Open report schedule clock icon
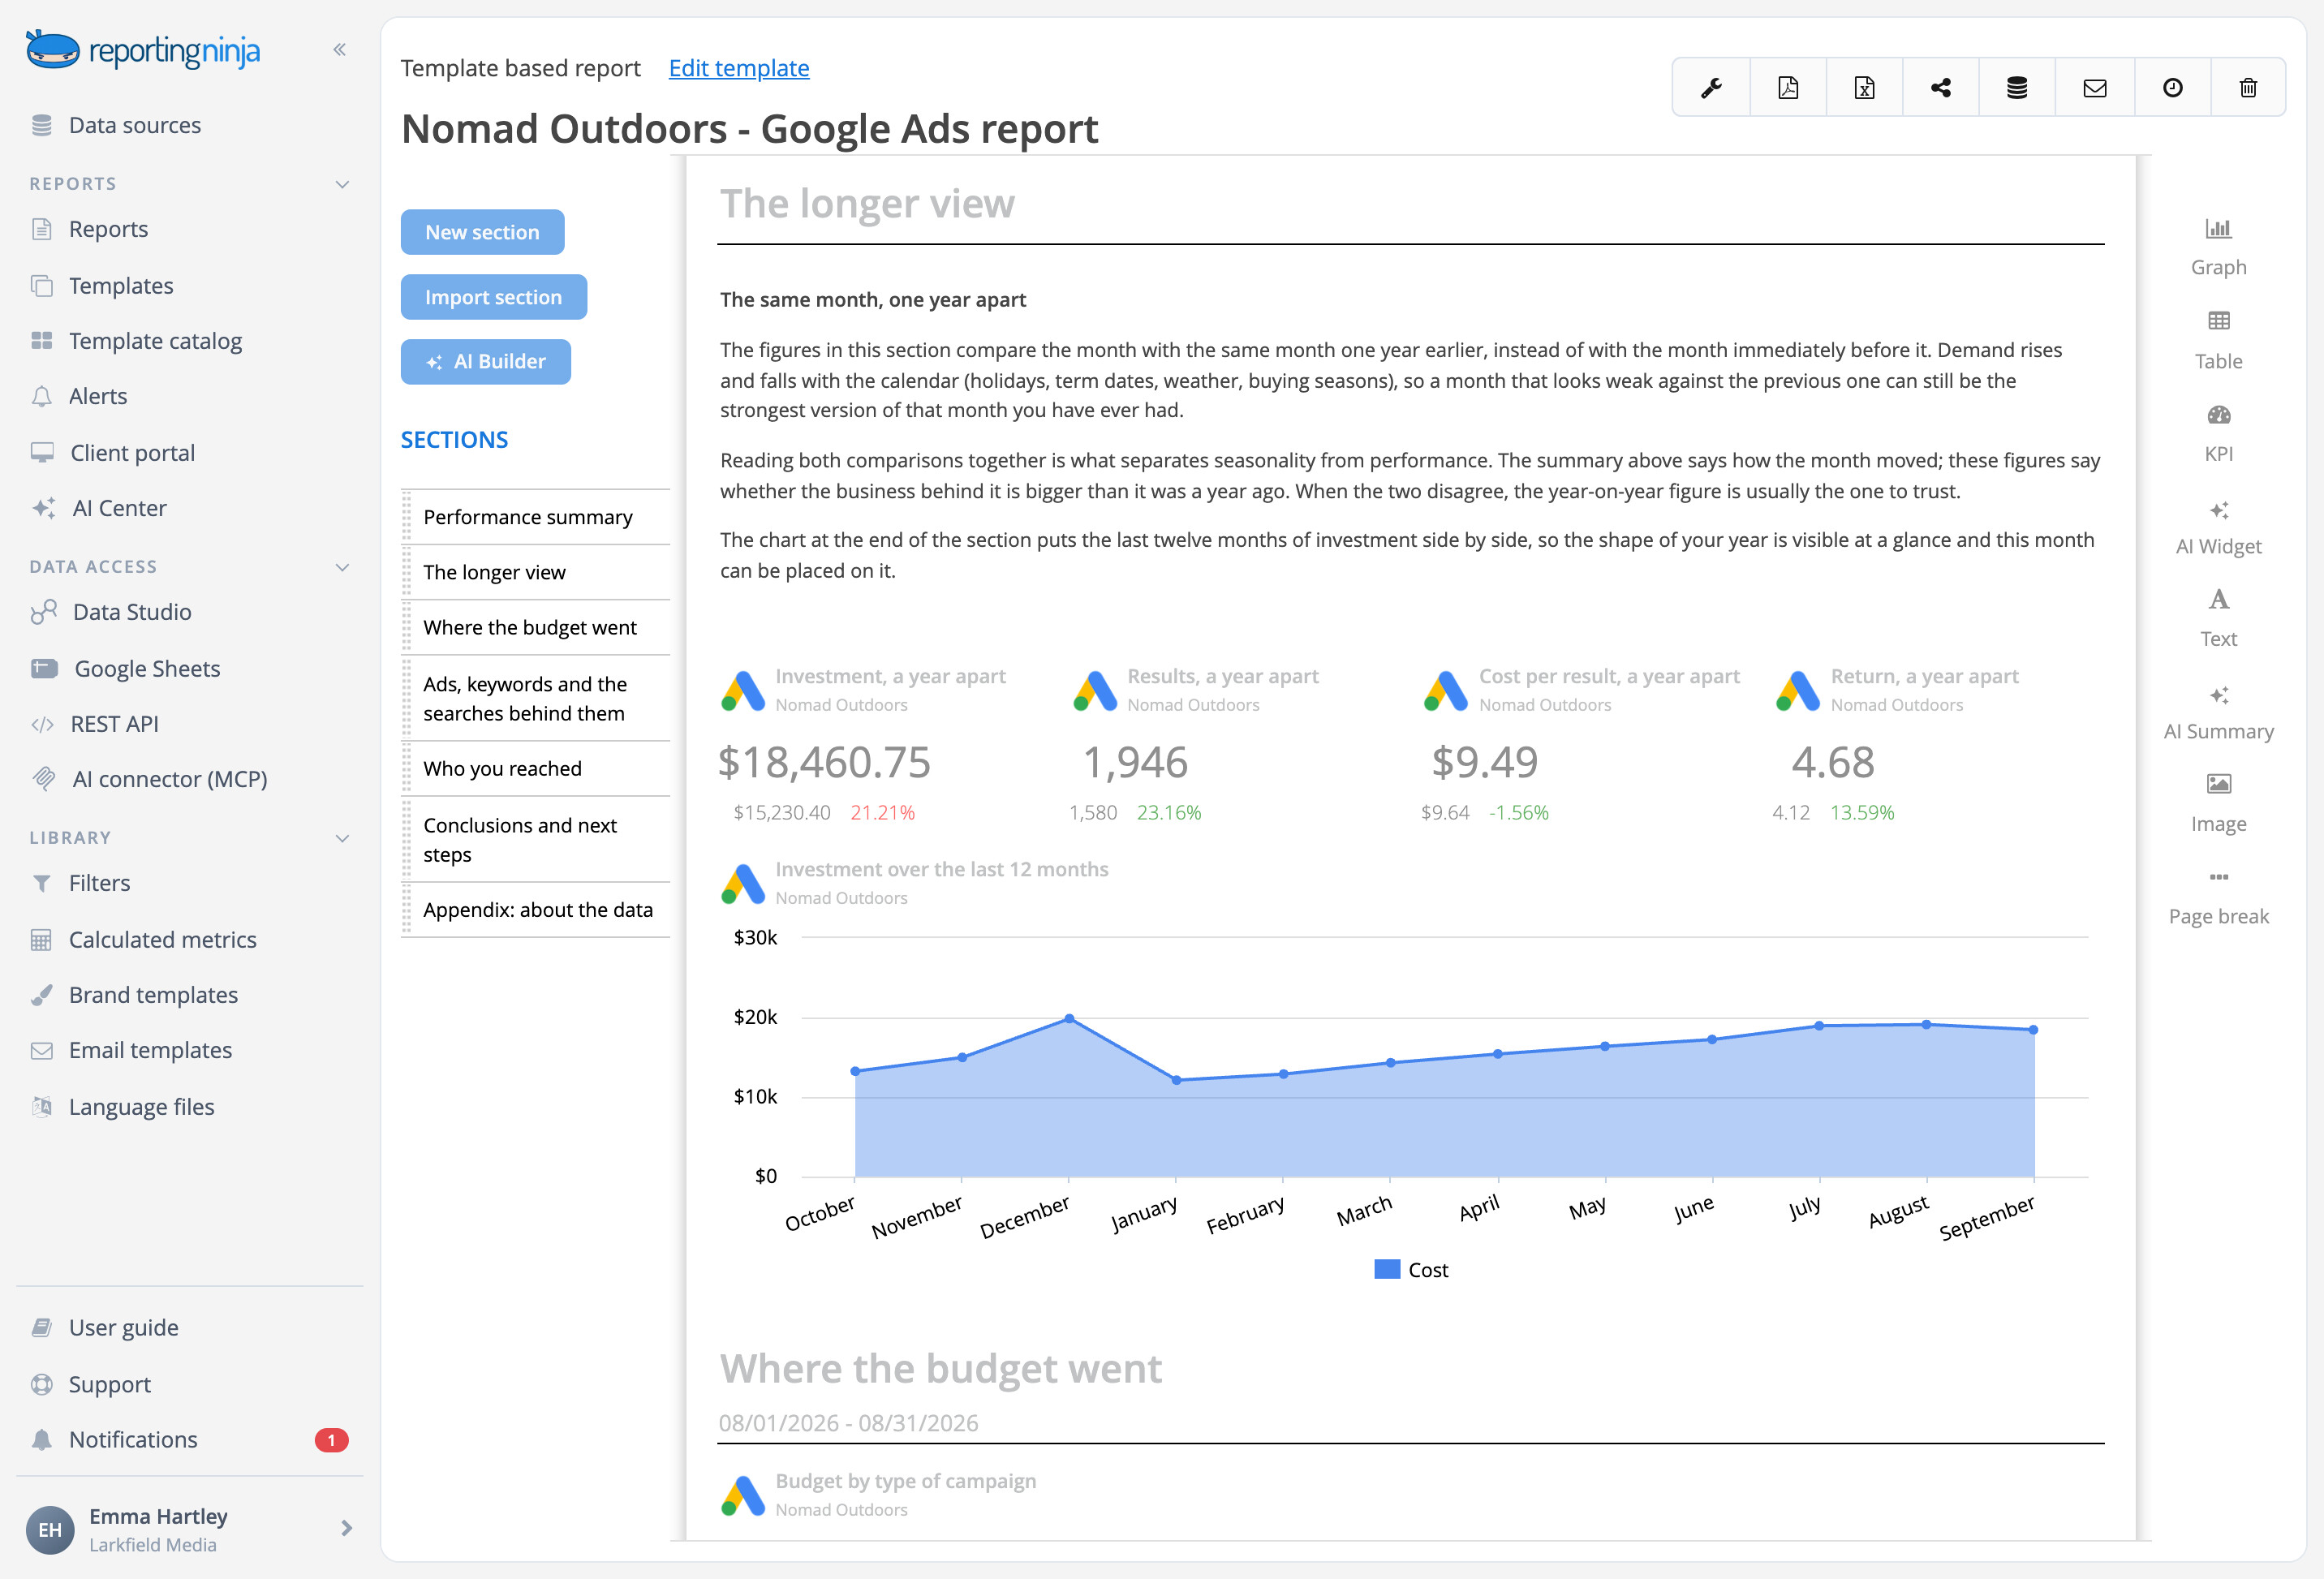2324x1579 pixels. pos(2172,88)
